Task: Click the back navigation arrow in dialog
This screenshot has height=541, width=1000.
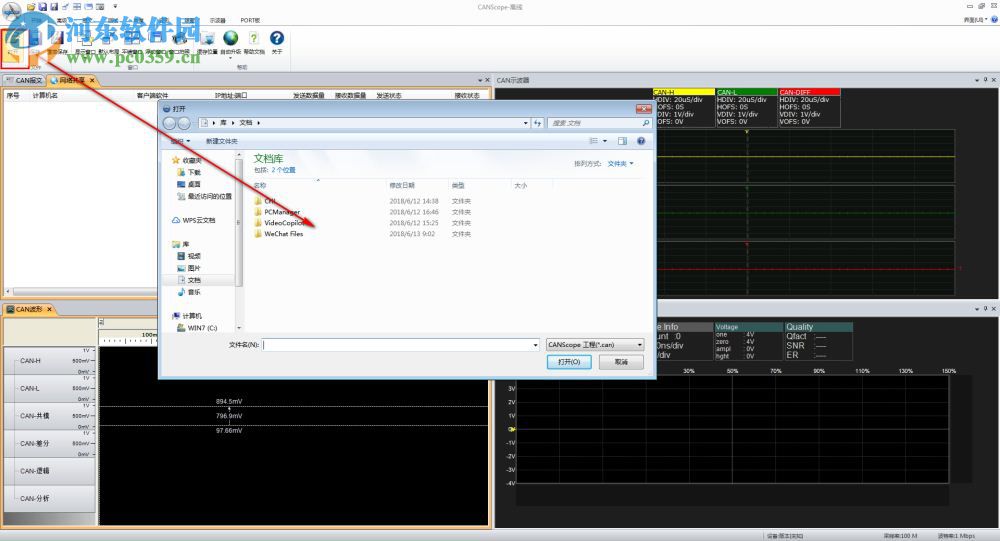Action: pos(169,123)
